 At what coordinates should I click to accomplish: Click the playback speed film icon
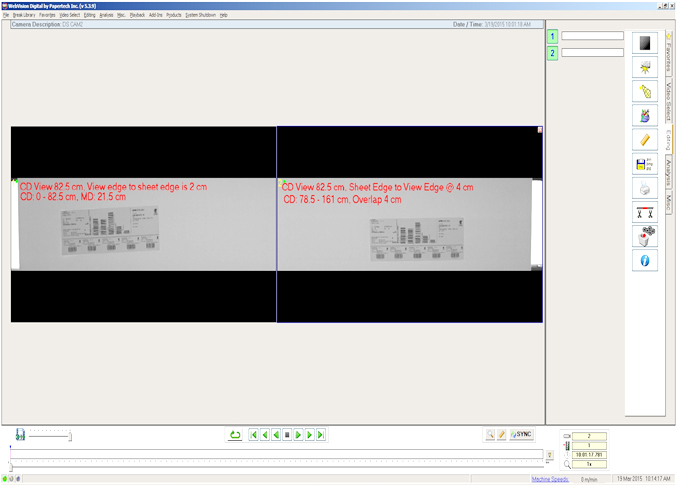tap(20, 434)
